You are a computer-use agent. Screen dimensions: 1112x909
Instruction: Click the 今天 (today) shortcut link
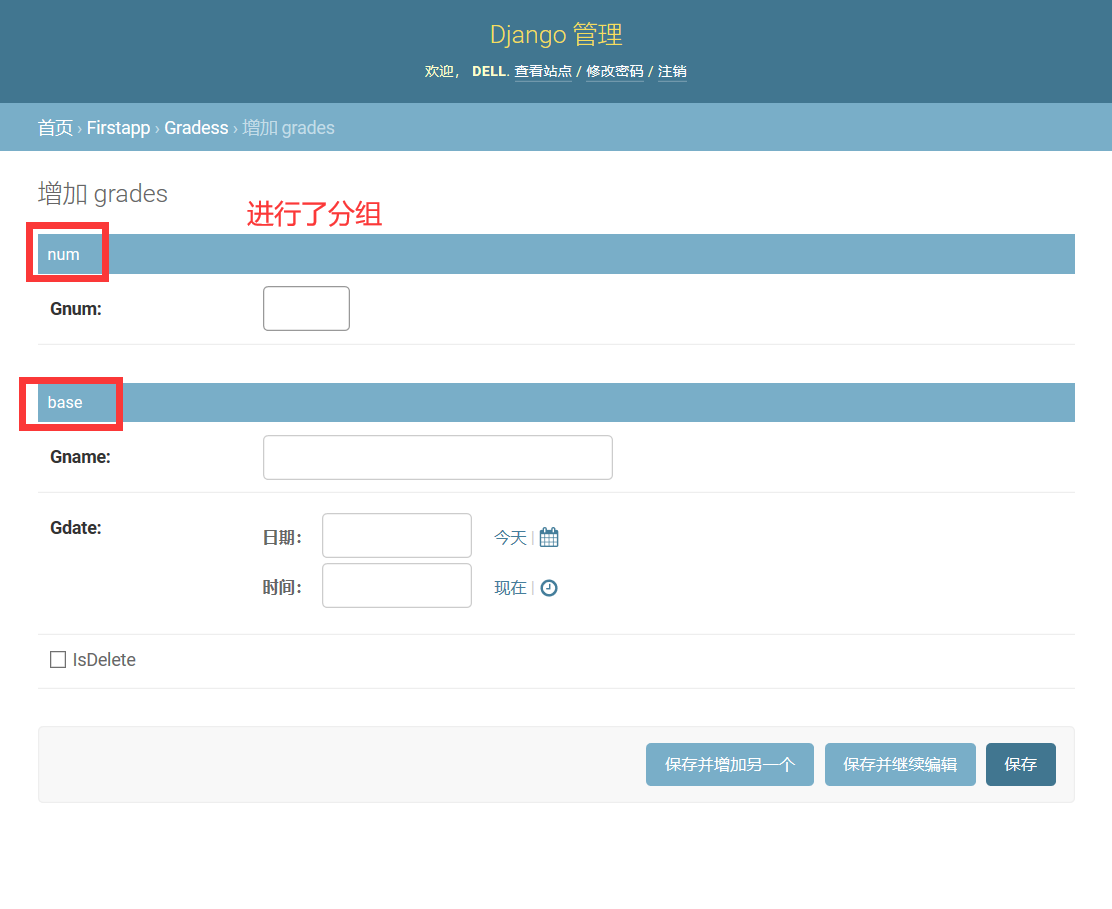pos(511,537)
